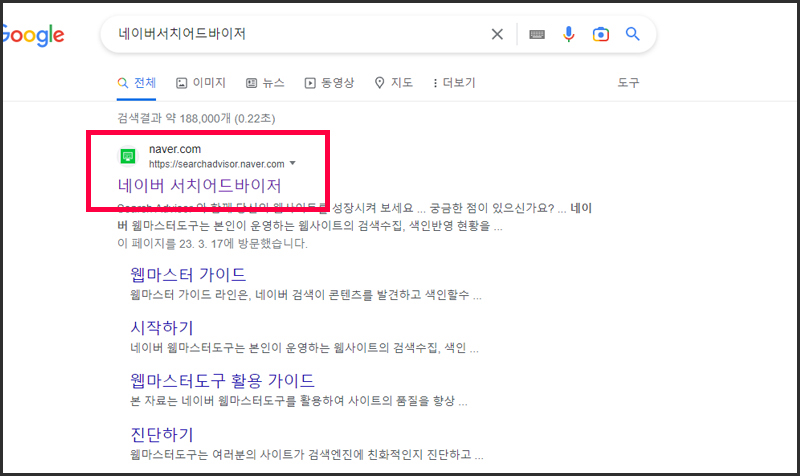Open the 네이버 서치어드바이저 result title
The width and height of the screenshot is (800, 476).
(x=199, y=185)
